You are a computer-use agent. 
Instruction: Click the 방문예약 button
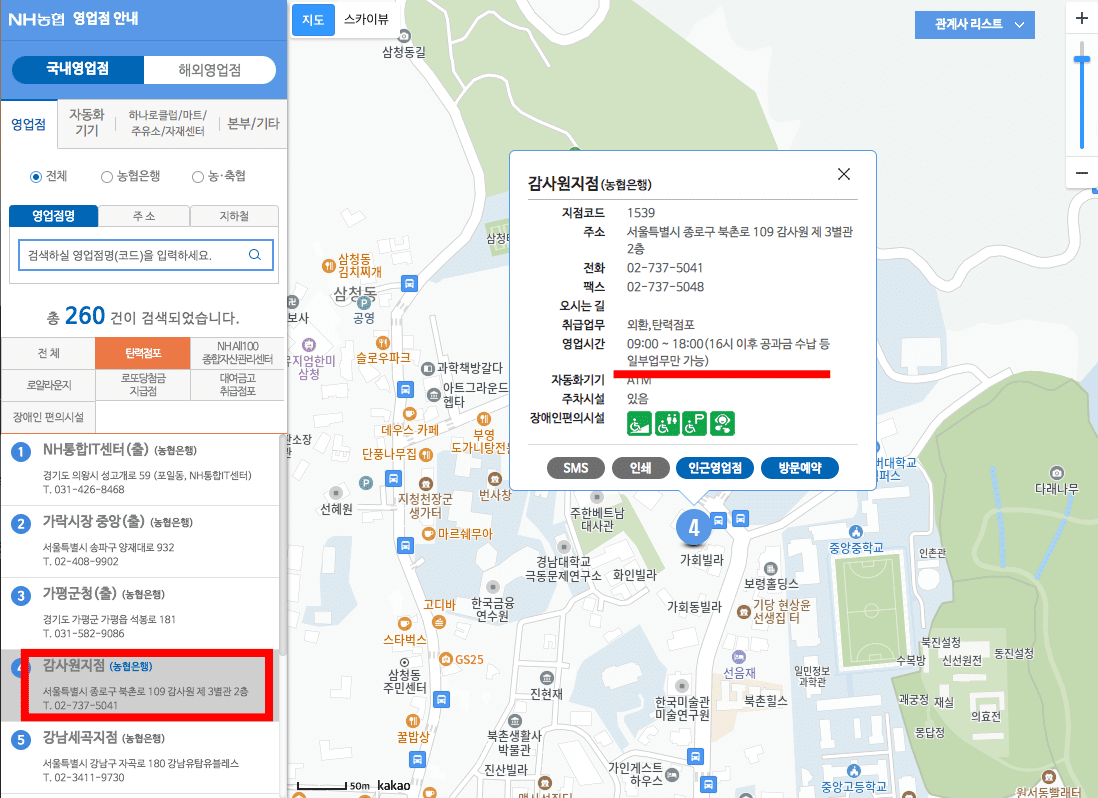point(799,468)
